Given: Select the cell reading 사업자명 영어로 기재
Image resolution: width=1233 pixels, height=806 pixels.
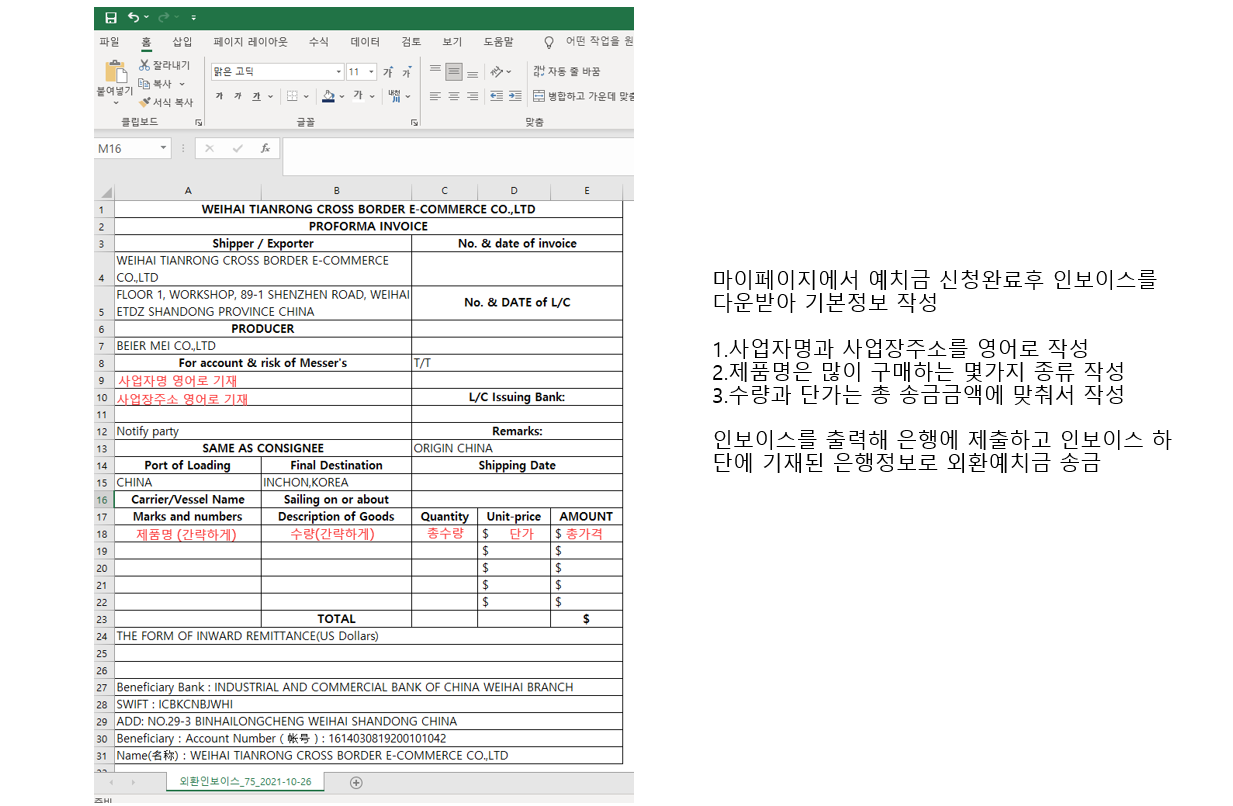Looking at the screenshot, I should [263, 380].
